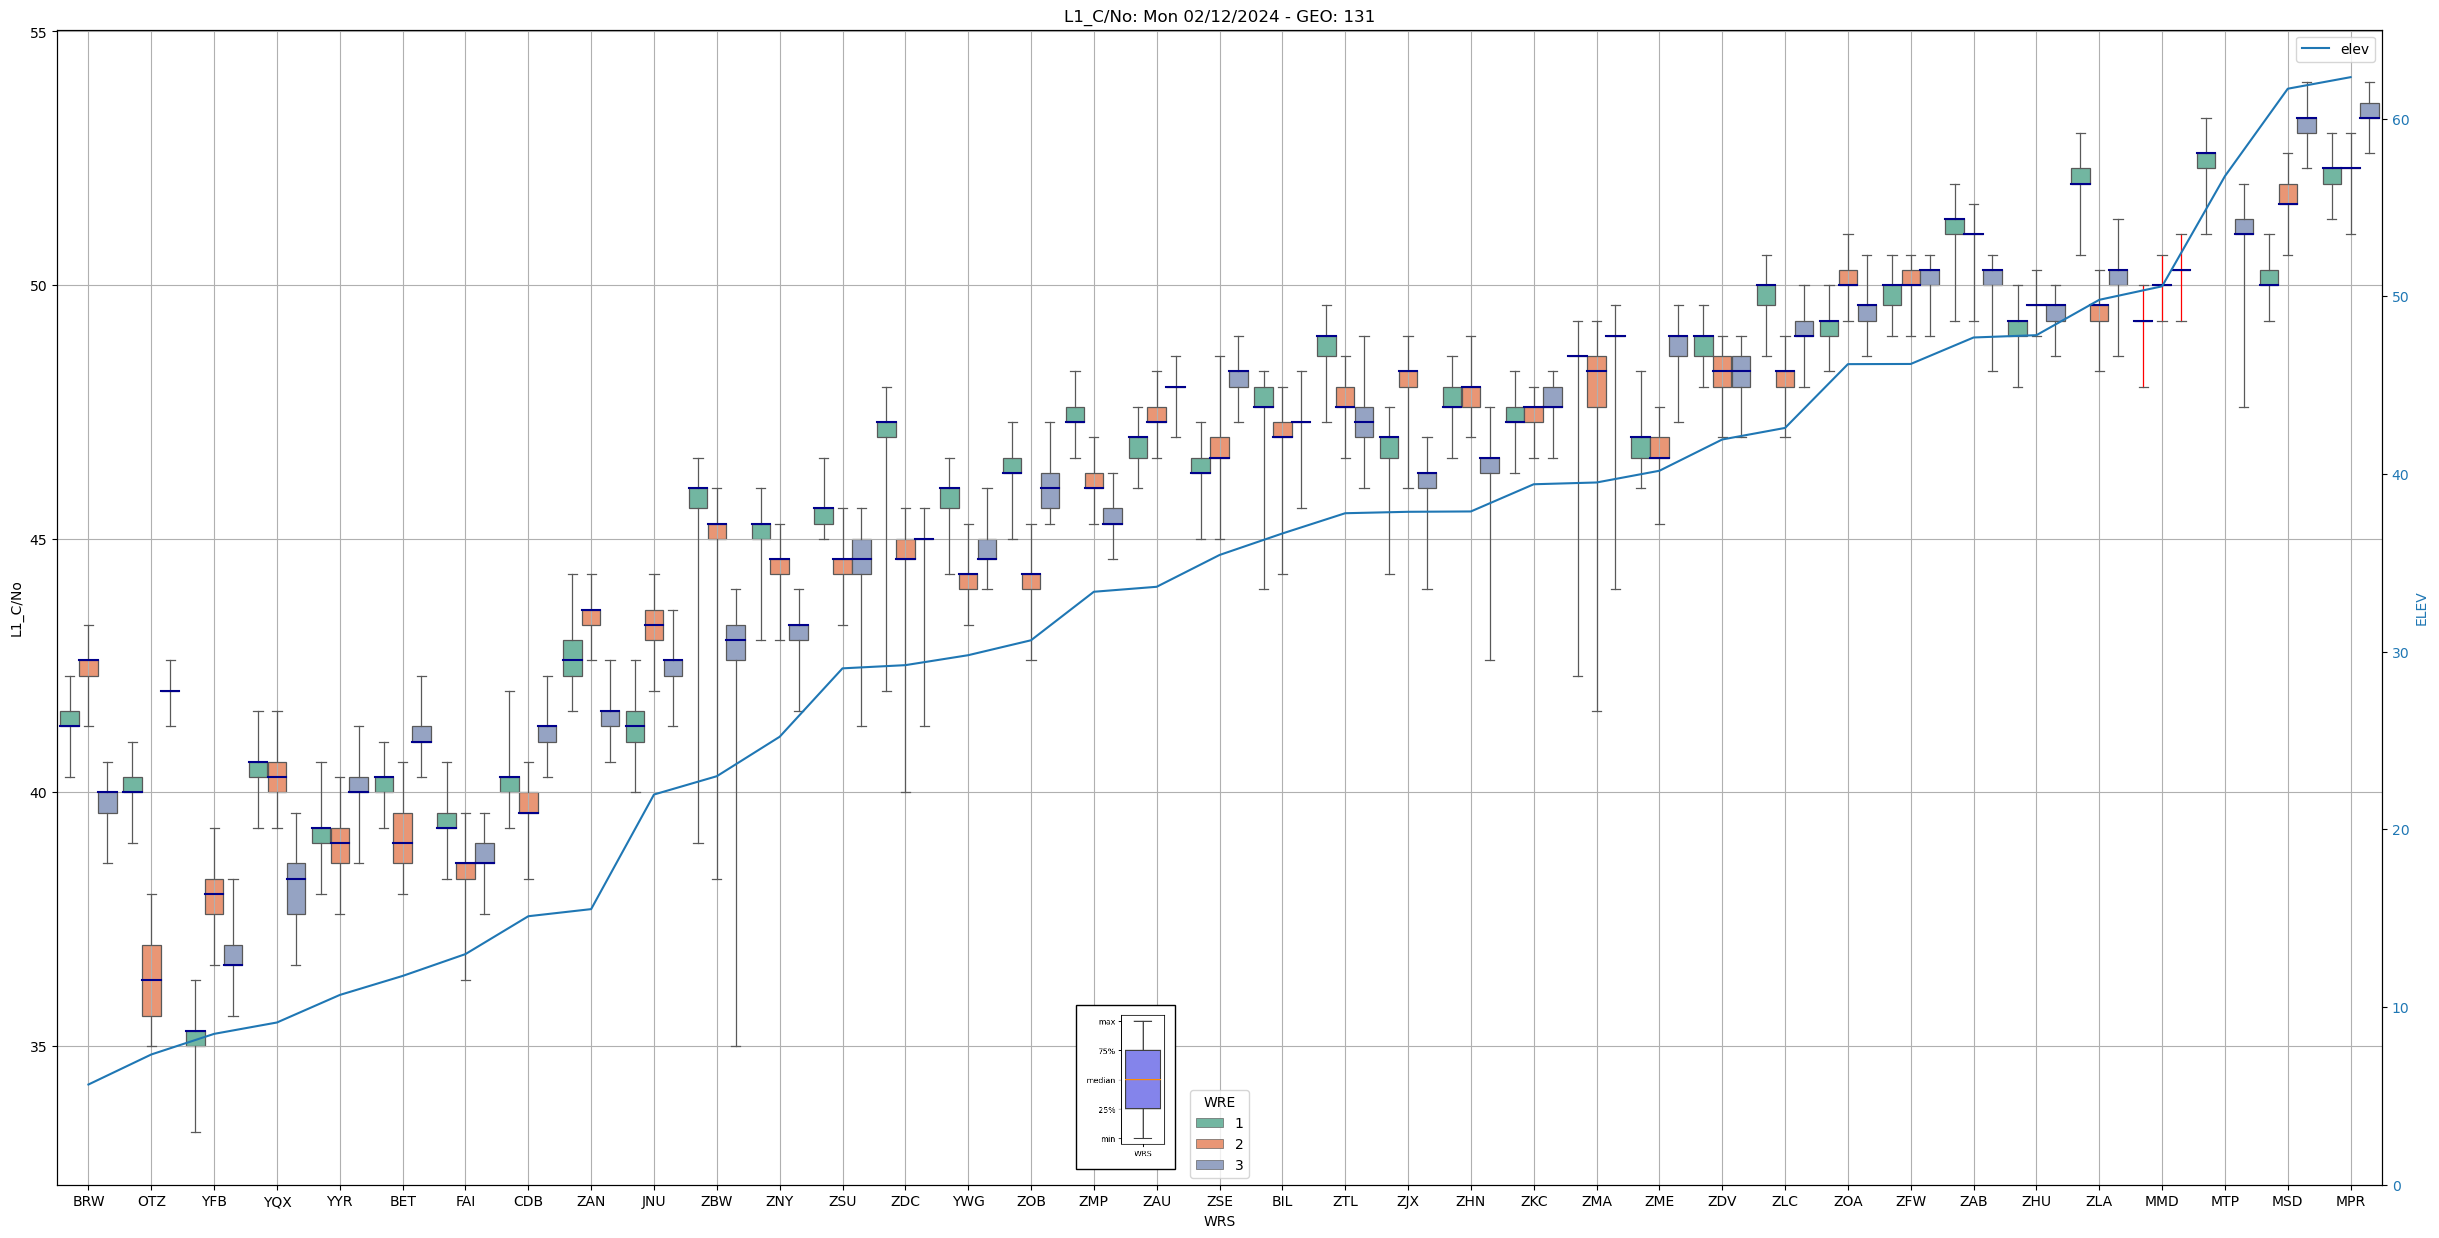2439x1238 pixels.
Task: Click the 35 tick on left axis
Action: (x=39, y=1047)
